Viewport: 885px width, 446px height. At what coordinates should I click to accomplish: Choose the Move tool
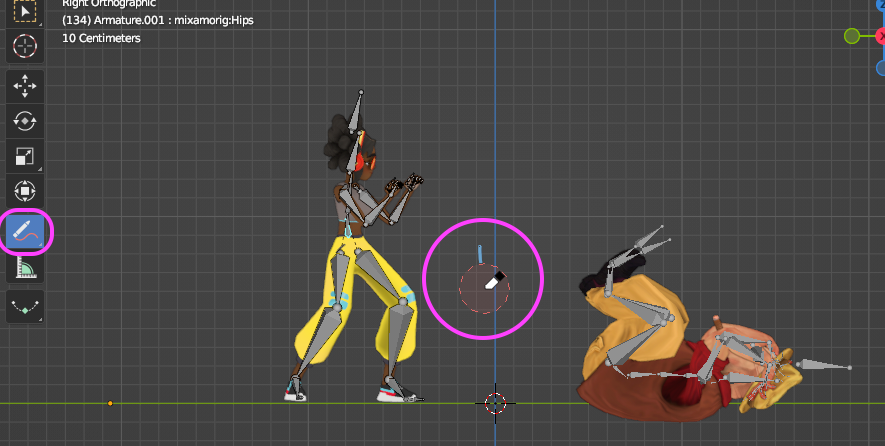(25, 86)
